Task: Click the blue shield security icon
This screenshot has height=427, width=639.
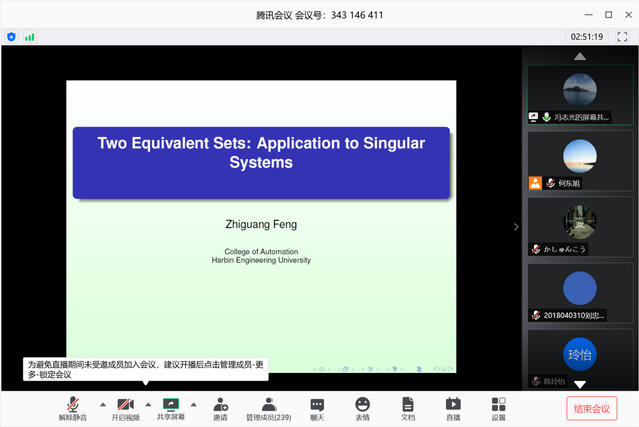Action: (x=11, y=36)
